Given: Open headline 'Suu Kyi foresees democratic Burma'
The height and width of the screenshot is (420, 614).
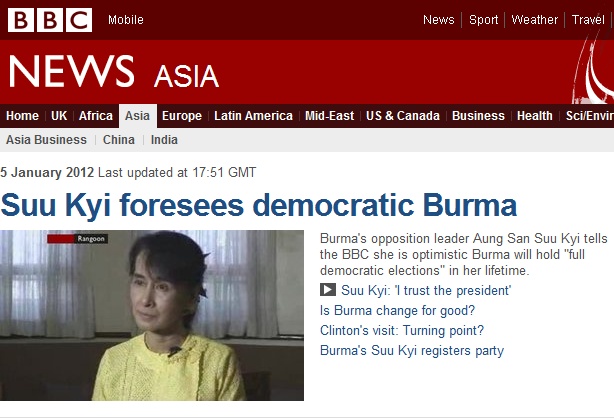Looking at the screenshot, I should click(259, 207).
